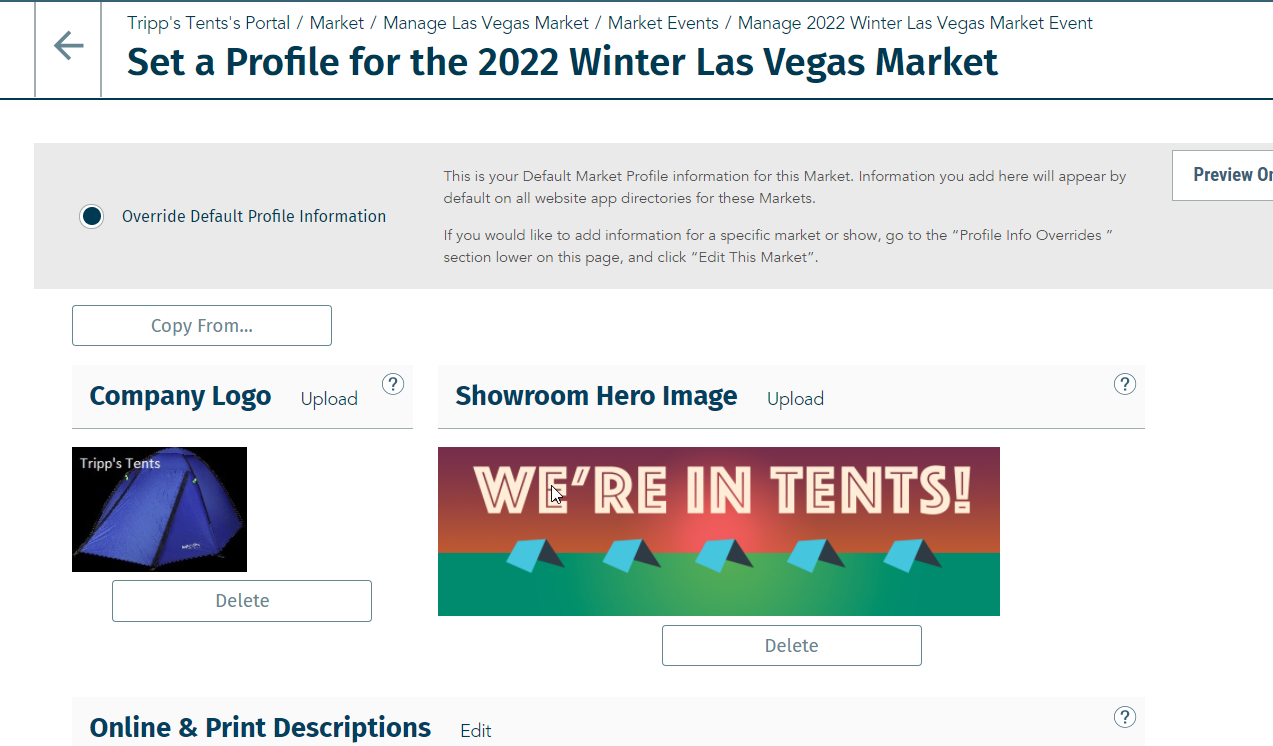
Task: Click the Copy From... button
Action: [x=202, y=326]
